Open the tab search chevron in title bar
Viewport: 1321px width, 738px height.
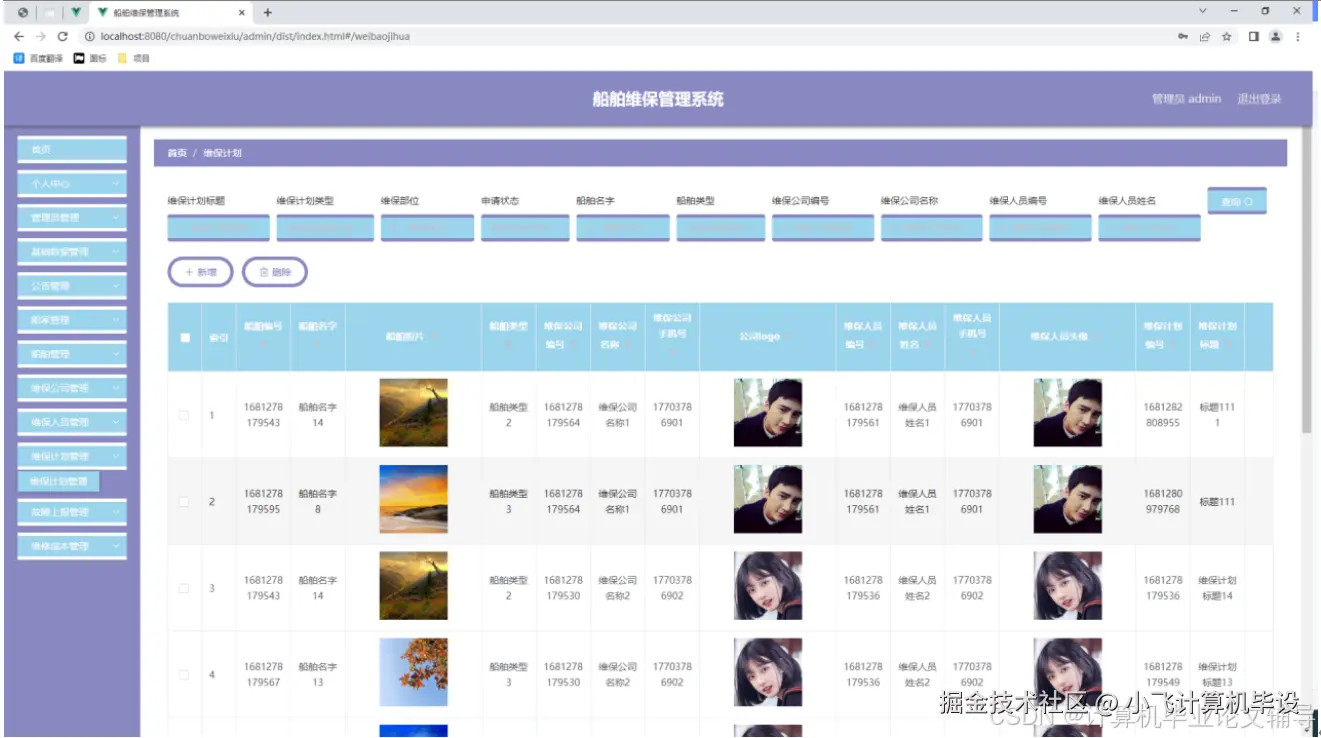(x=1202, y=11)
